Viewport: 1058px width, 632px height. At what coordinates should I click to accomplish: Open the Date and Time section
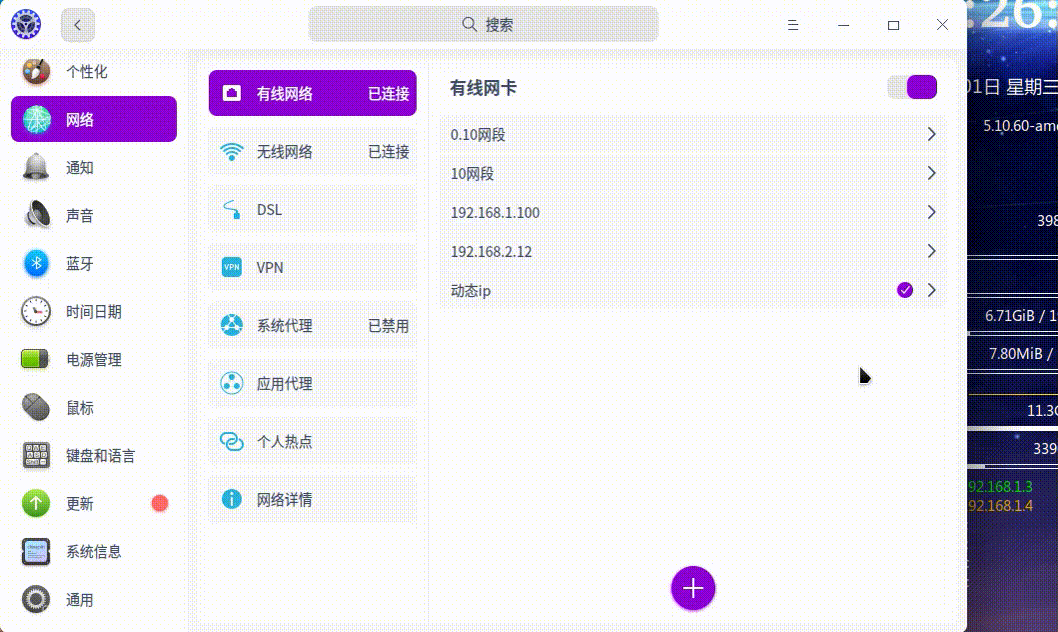[x=94, y=312]
